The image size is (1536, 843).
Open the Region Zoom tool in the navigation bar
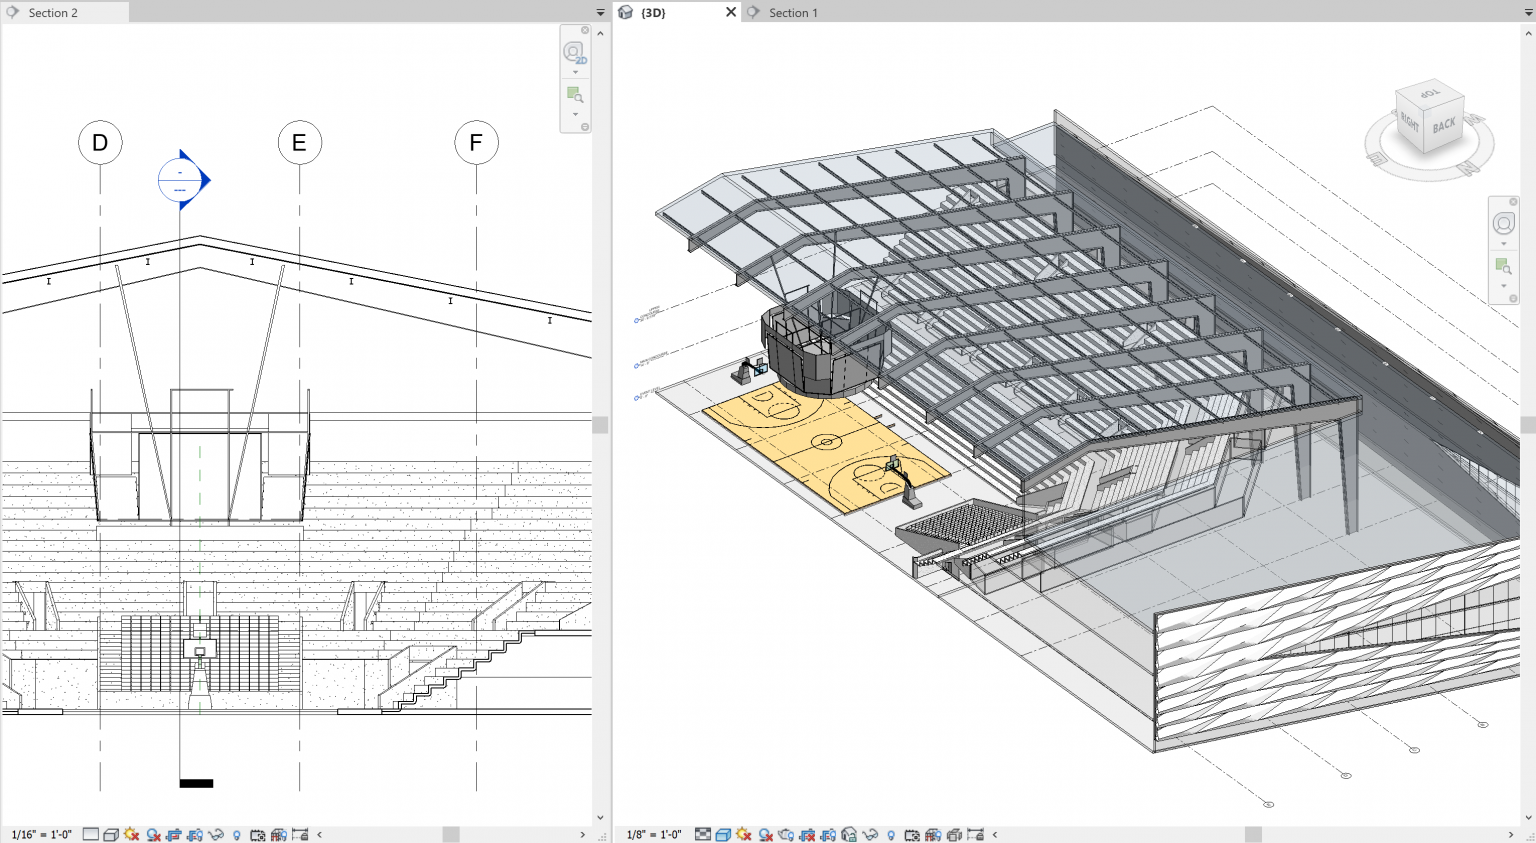tap(575, 95)
